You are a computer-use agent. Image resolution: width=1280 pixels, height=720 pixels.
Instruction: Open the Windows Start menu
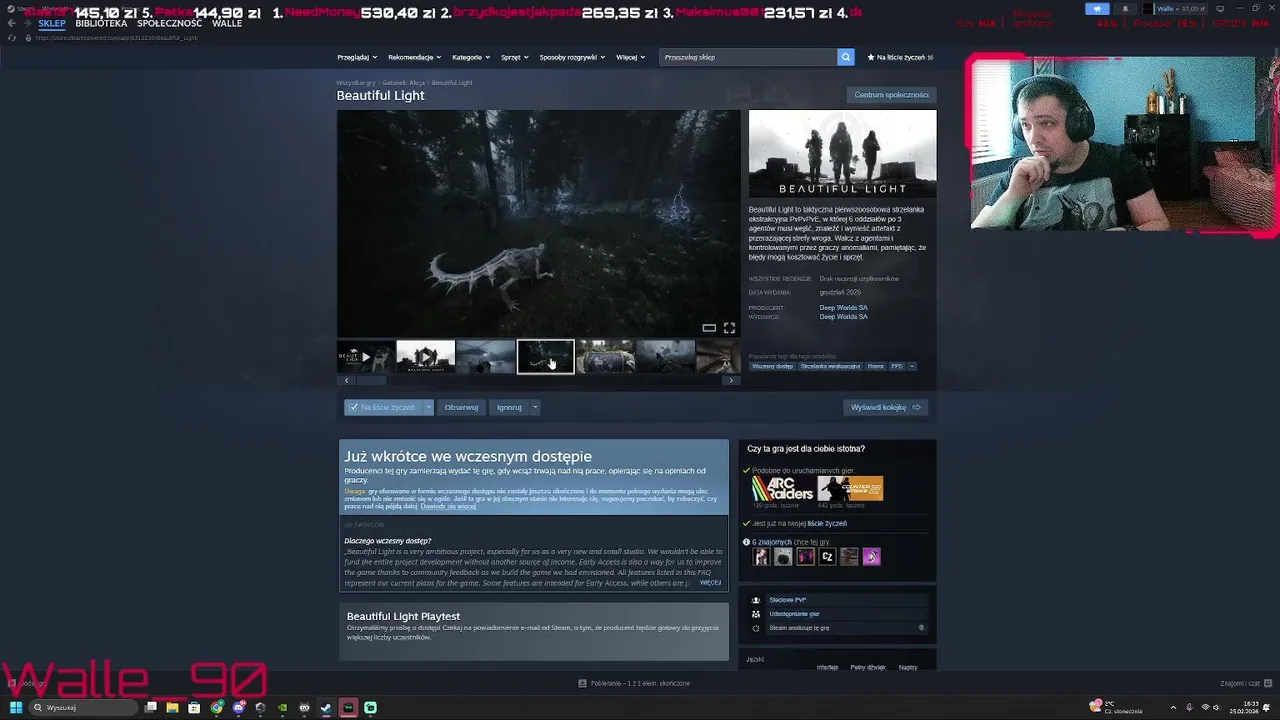(16, 707)
